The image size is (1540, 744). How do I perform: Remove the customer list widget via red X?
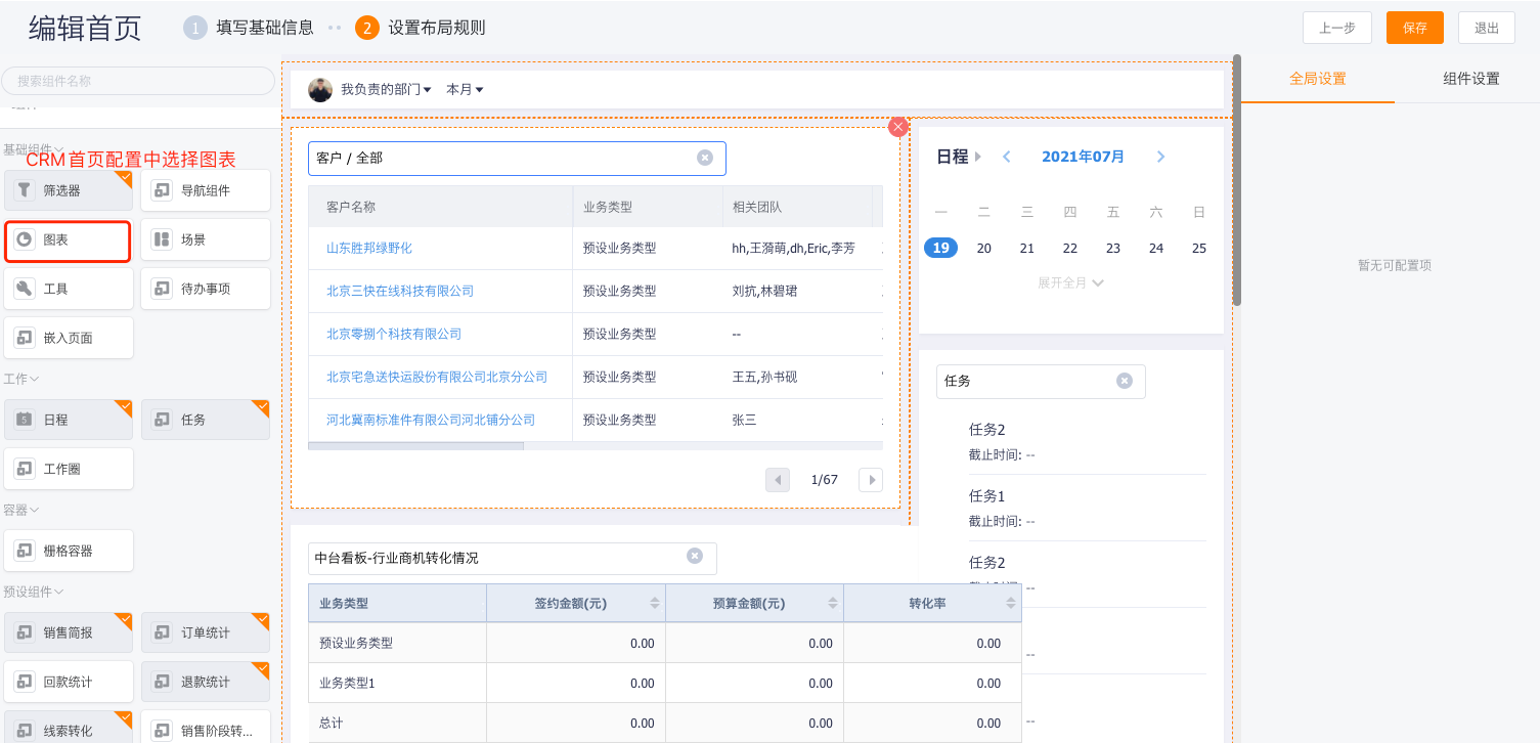point(898,126)
